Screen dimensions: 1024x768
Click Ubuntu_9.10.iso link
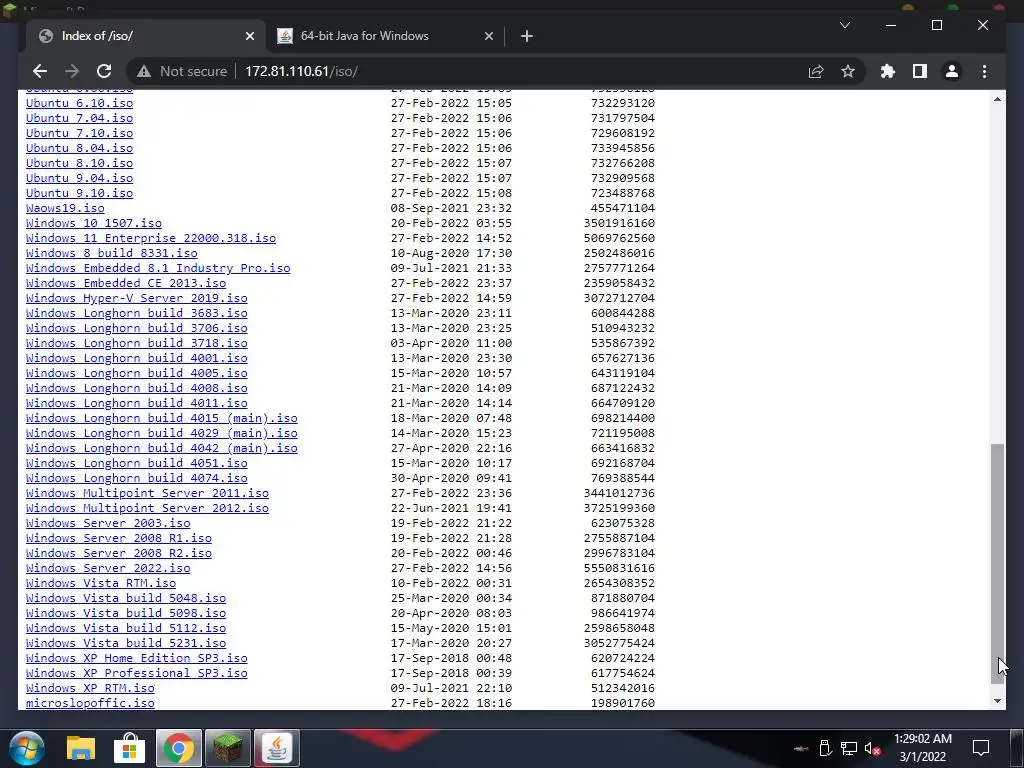[80, 193]
